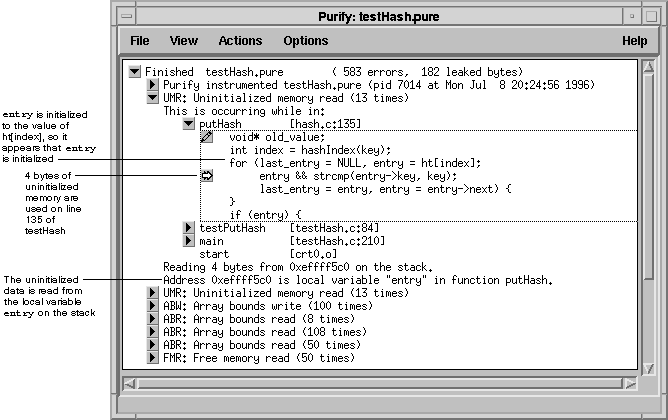Open the Options menu
Image resolution: width=668 pixels, height=420 pixels.
pyautogui.click(x=305, y=41)
